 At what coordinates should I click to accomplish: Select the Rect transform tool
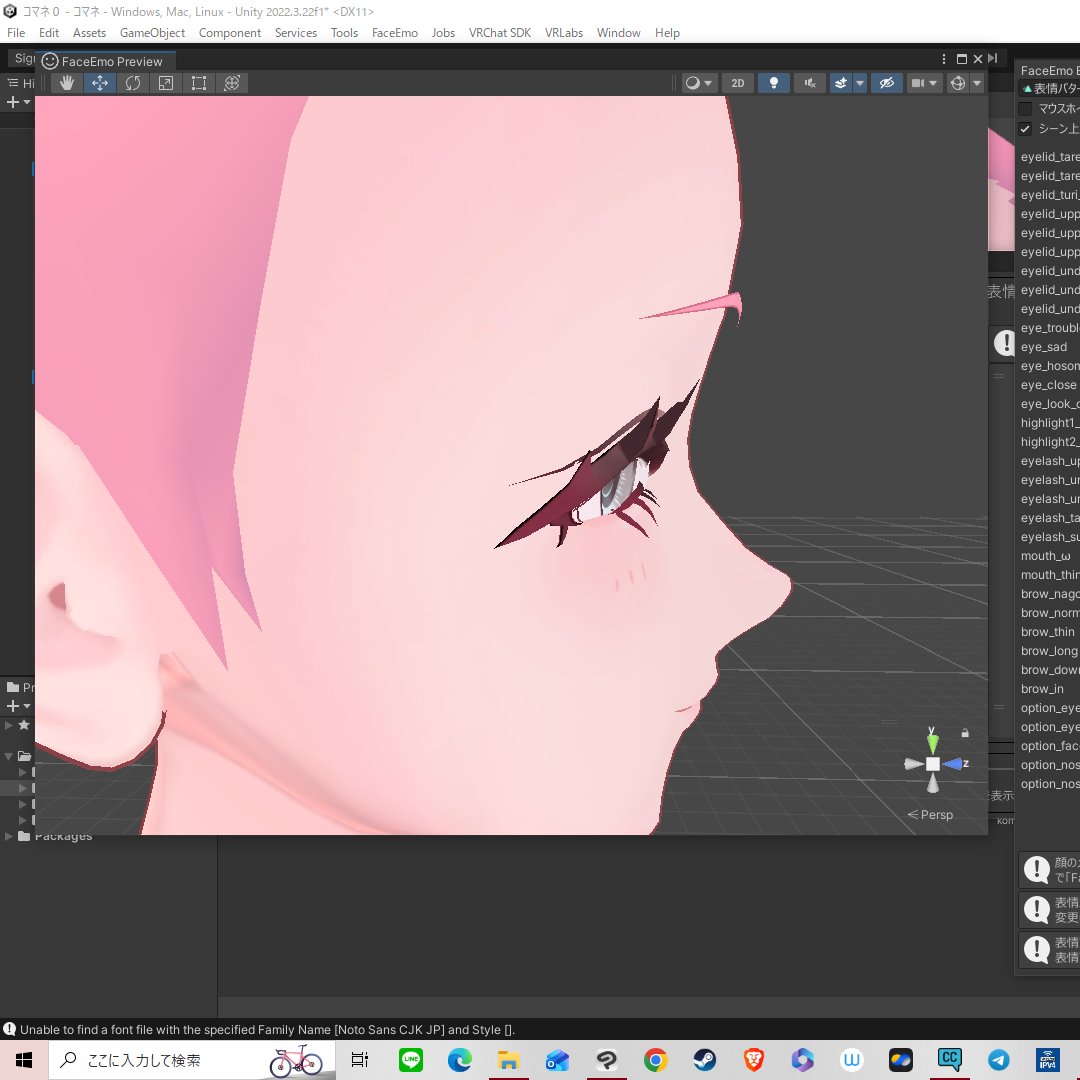[199, 83]
